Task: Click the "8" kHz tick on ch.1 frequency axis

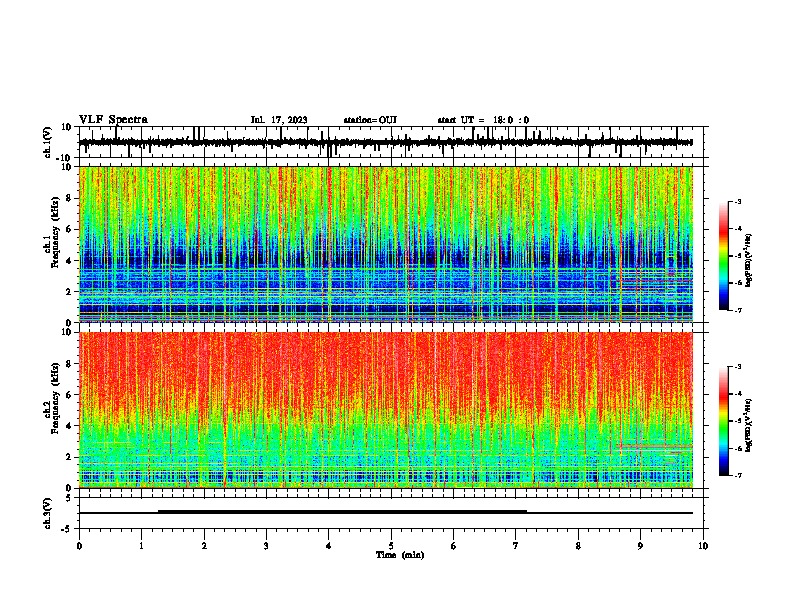Action: tap(70, 198)
